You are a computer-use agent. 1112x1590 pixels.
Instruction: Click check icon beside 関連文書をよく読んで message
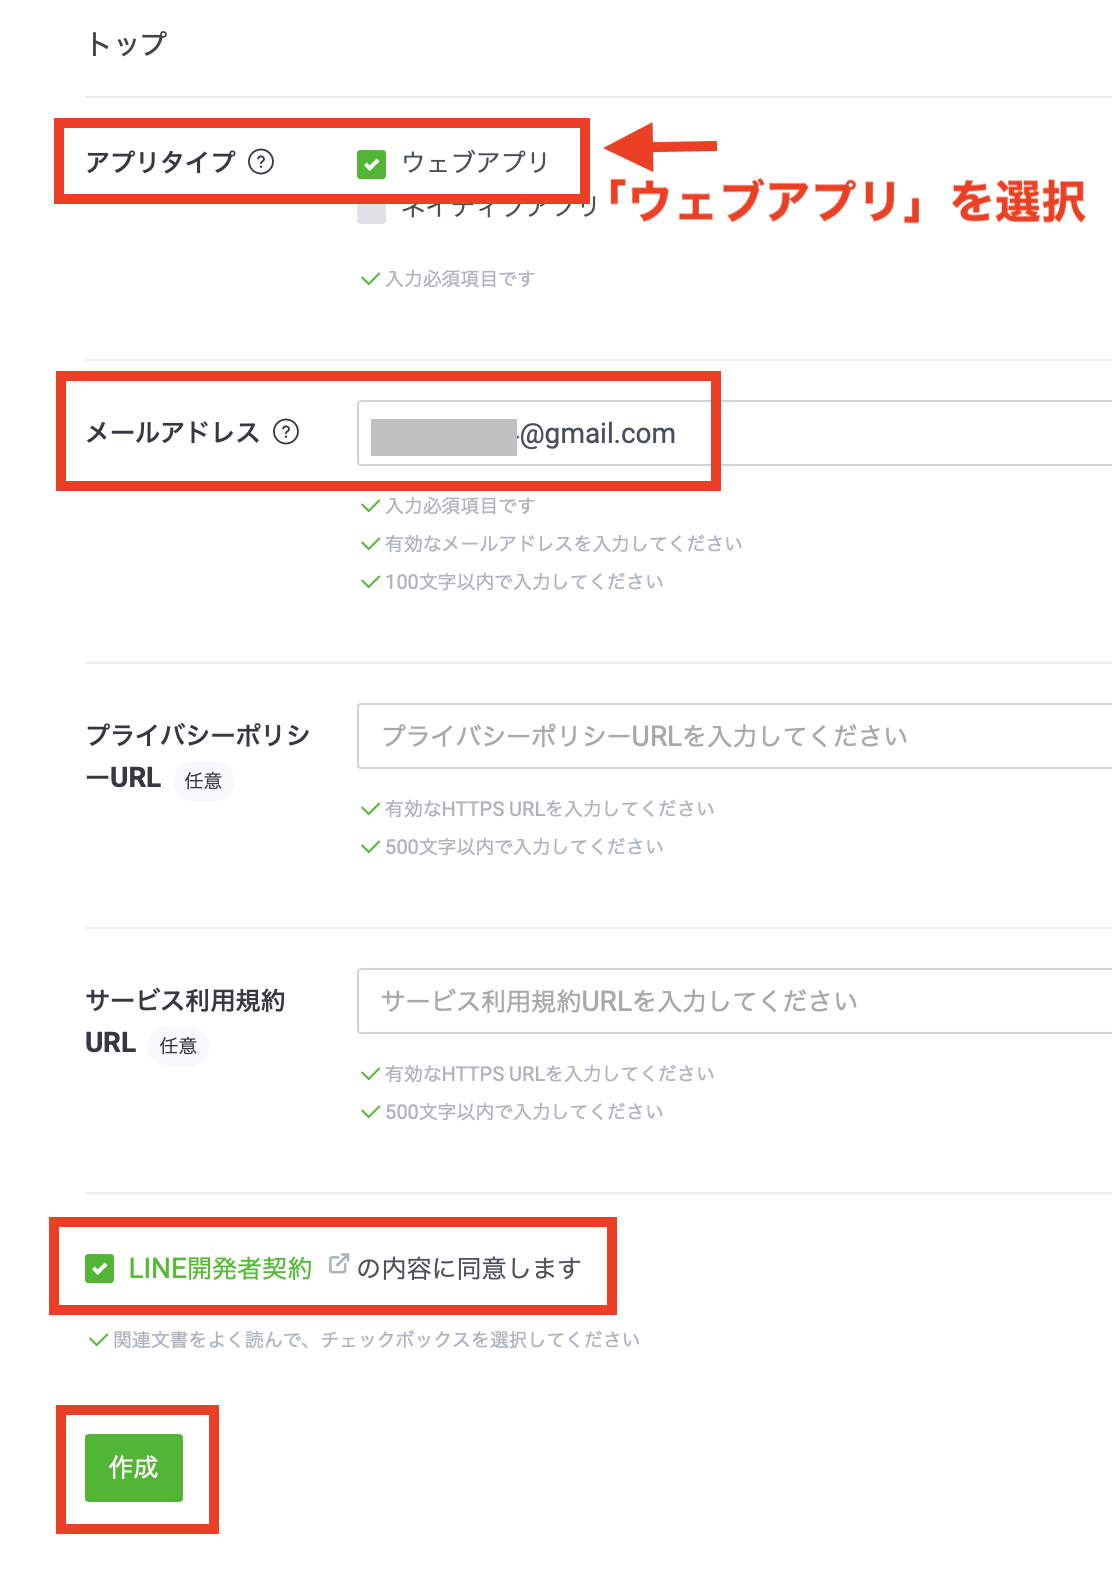coord(98,1340)
